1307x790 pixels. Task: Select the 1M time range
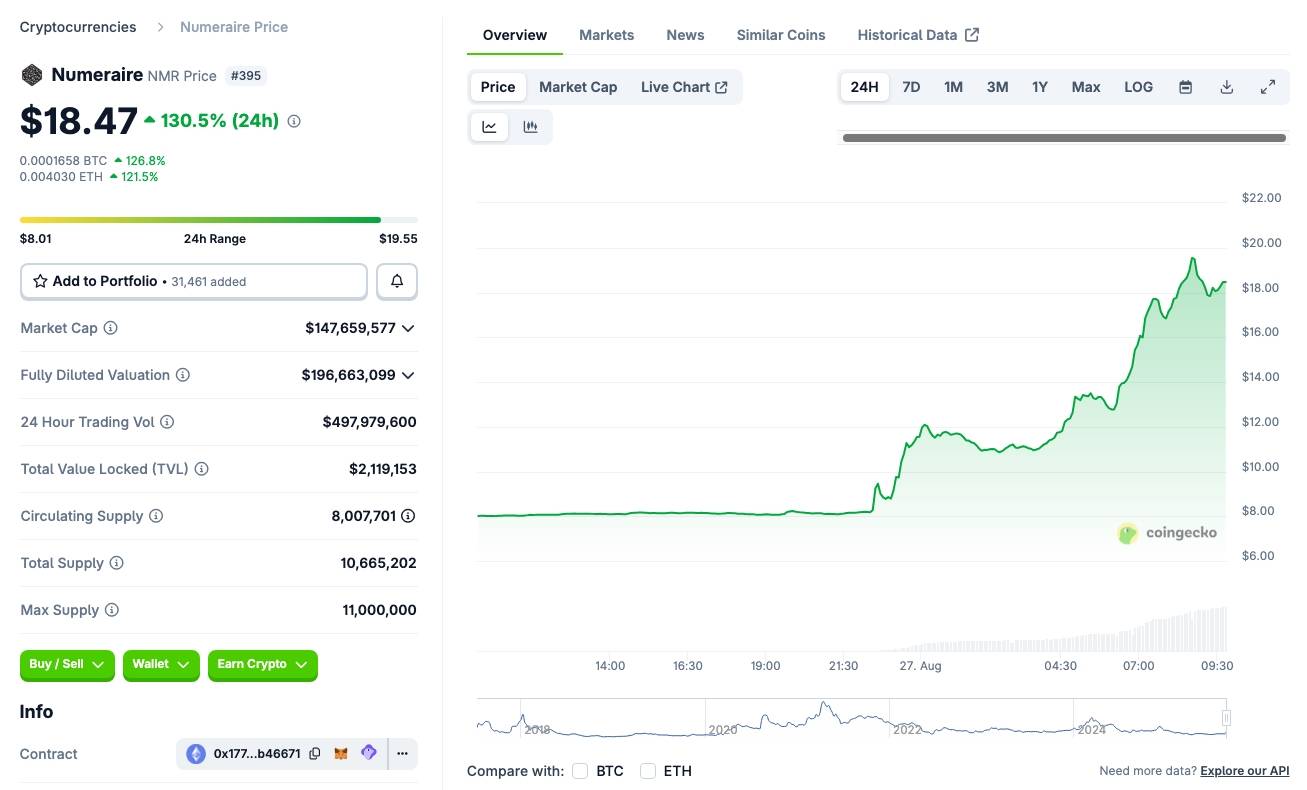(x=953, y=87)
